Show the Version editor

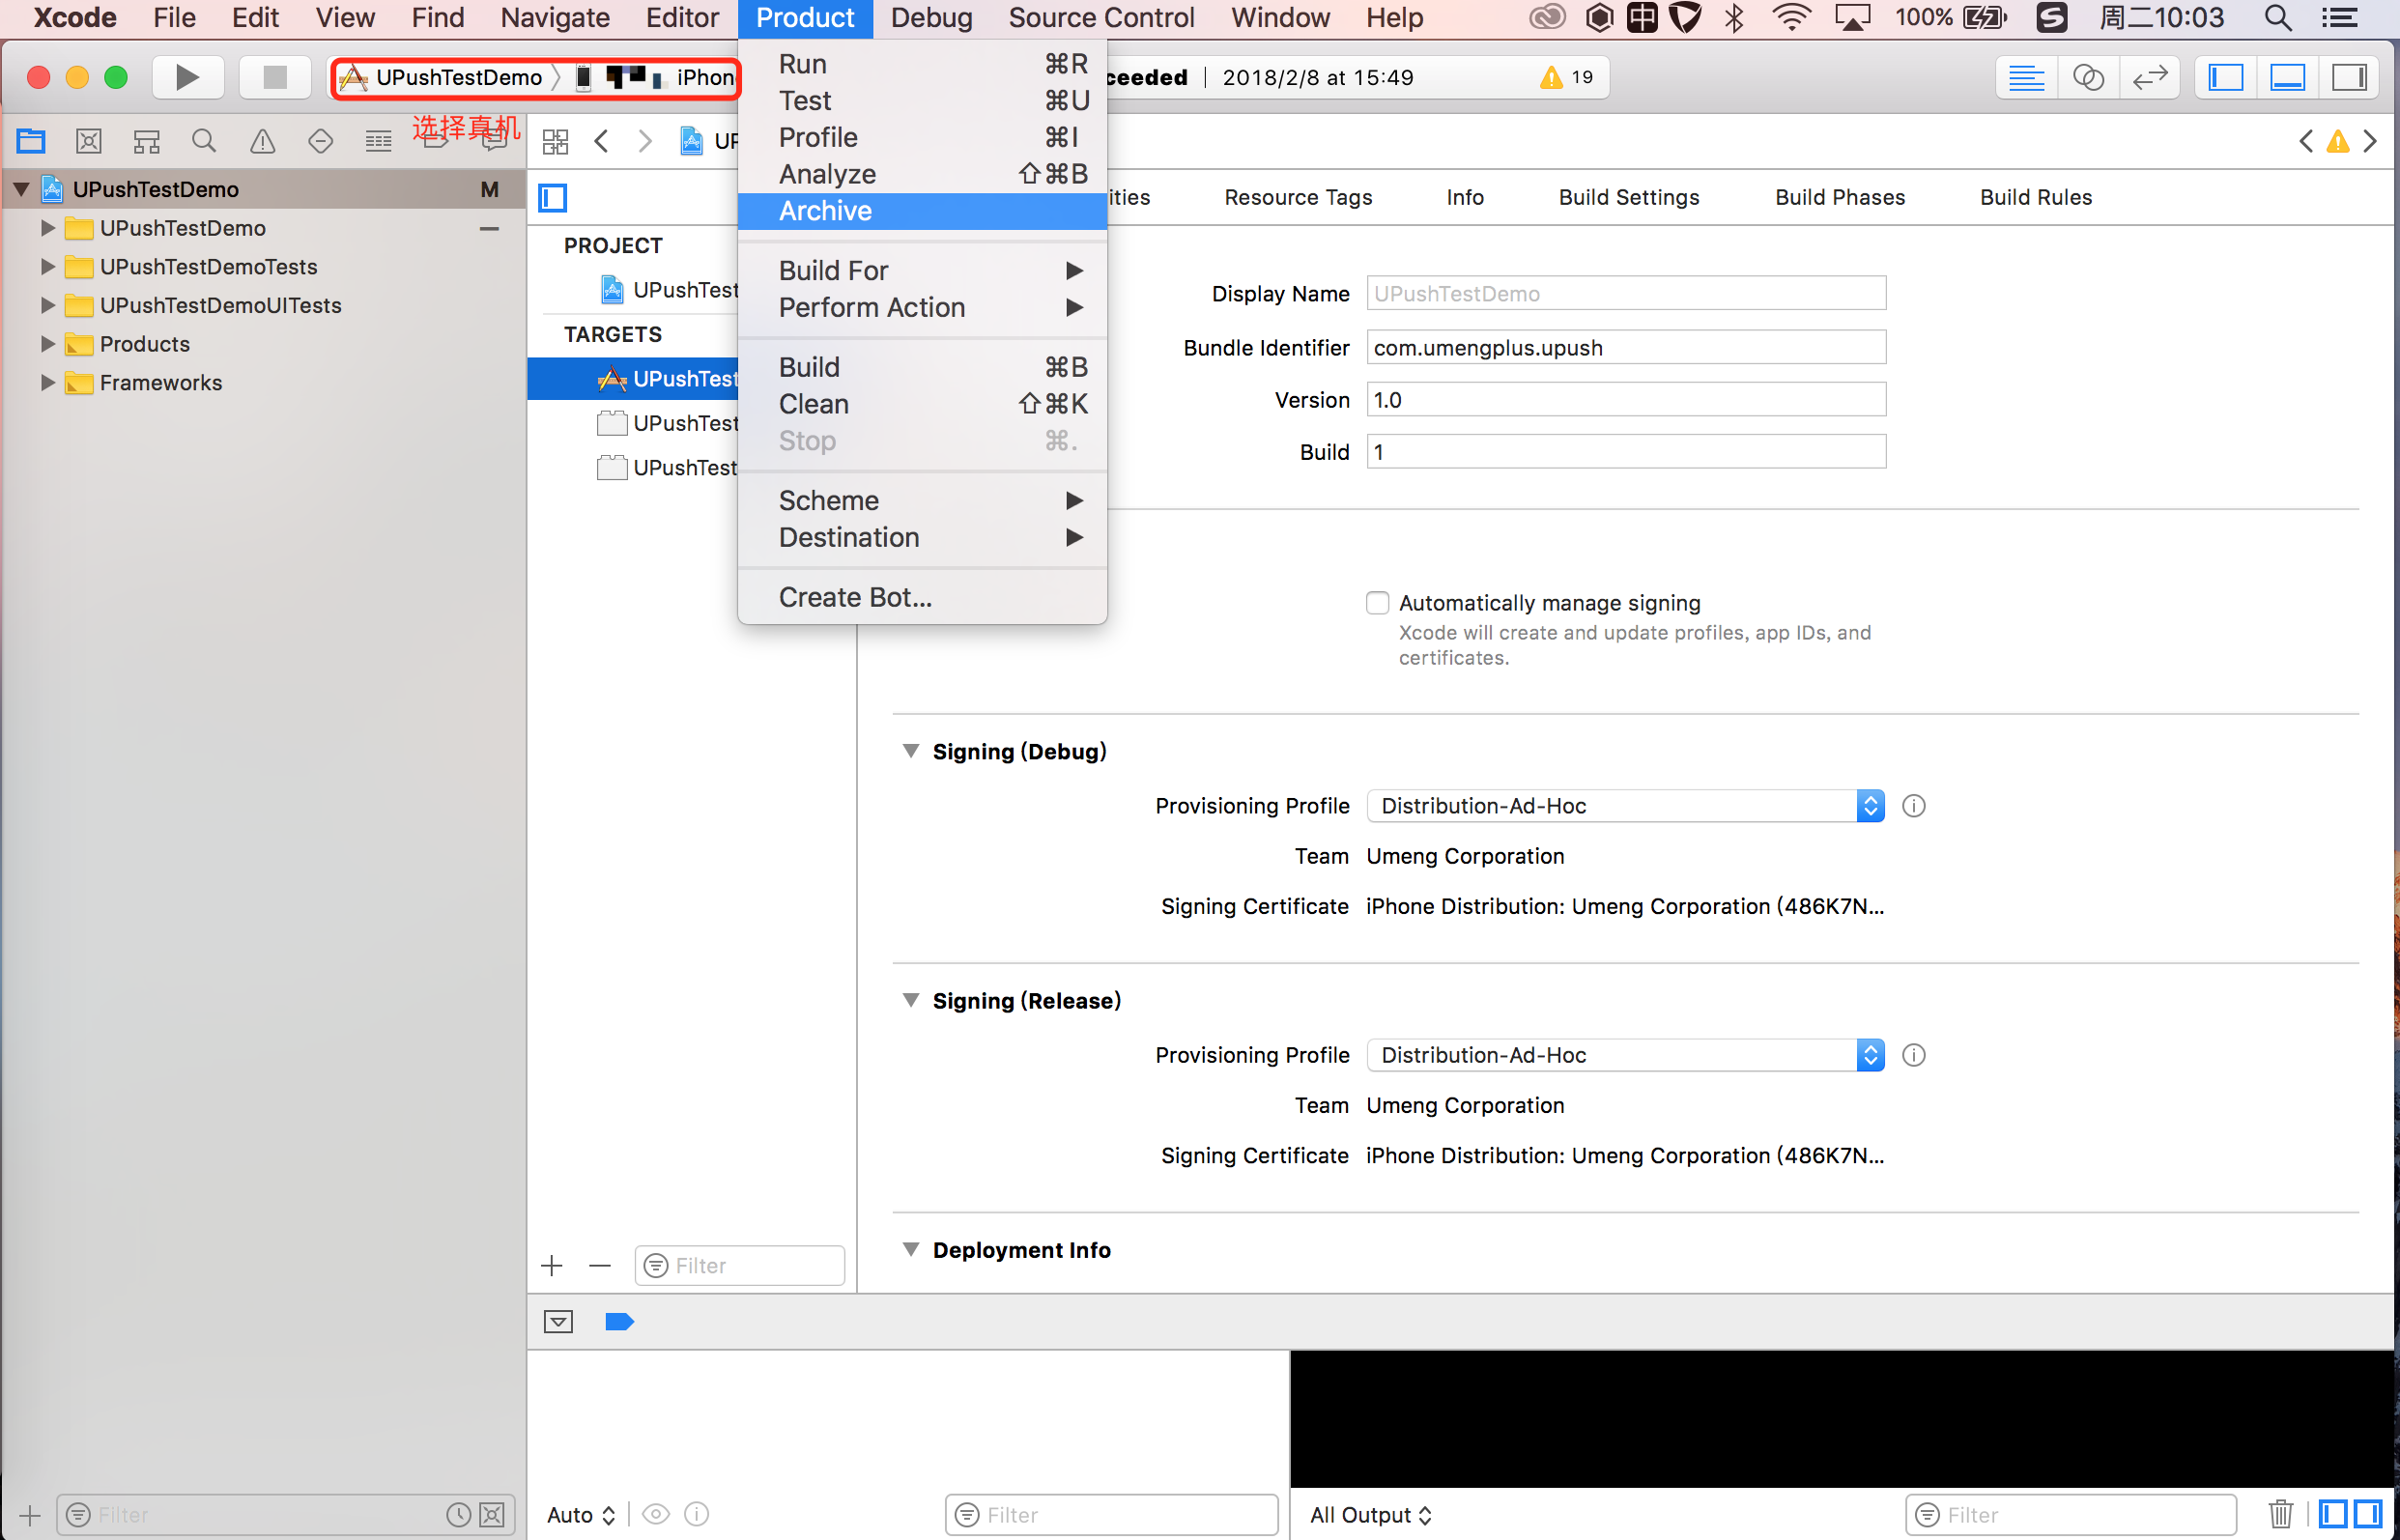[x=2149, y=77]
